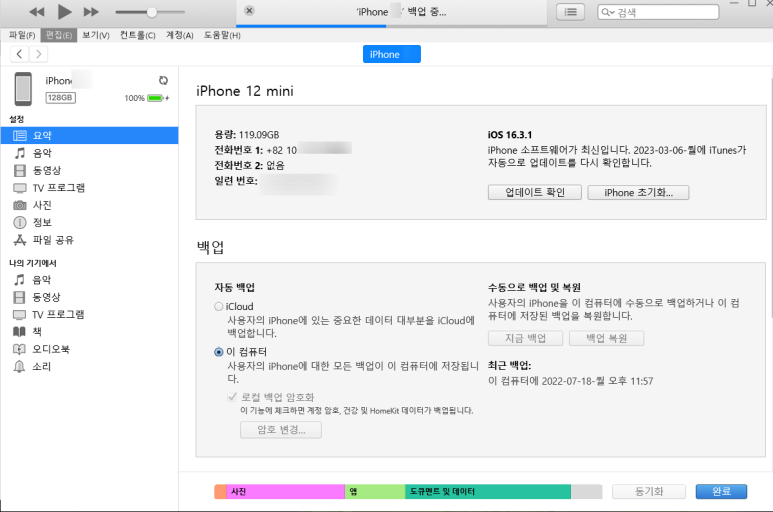Click the 최근 백업 date text
The image size is (773, 512).
point(570,381)
